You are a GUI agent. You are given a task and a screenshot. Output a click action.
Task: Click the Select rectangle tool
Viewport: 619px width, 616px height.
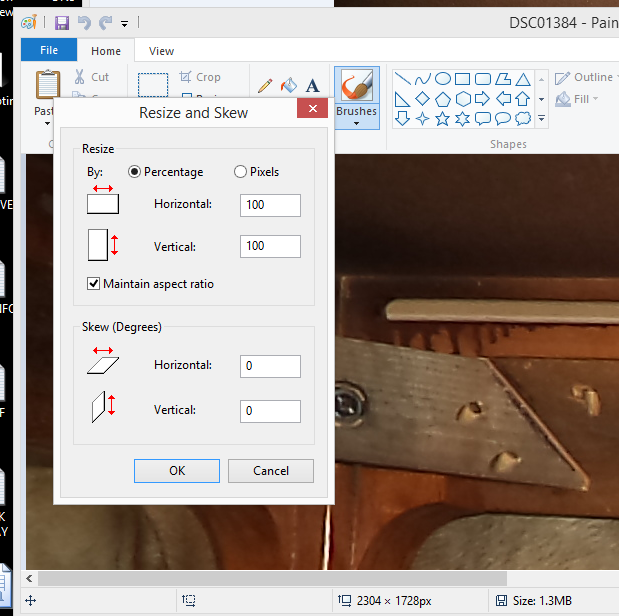153,85
